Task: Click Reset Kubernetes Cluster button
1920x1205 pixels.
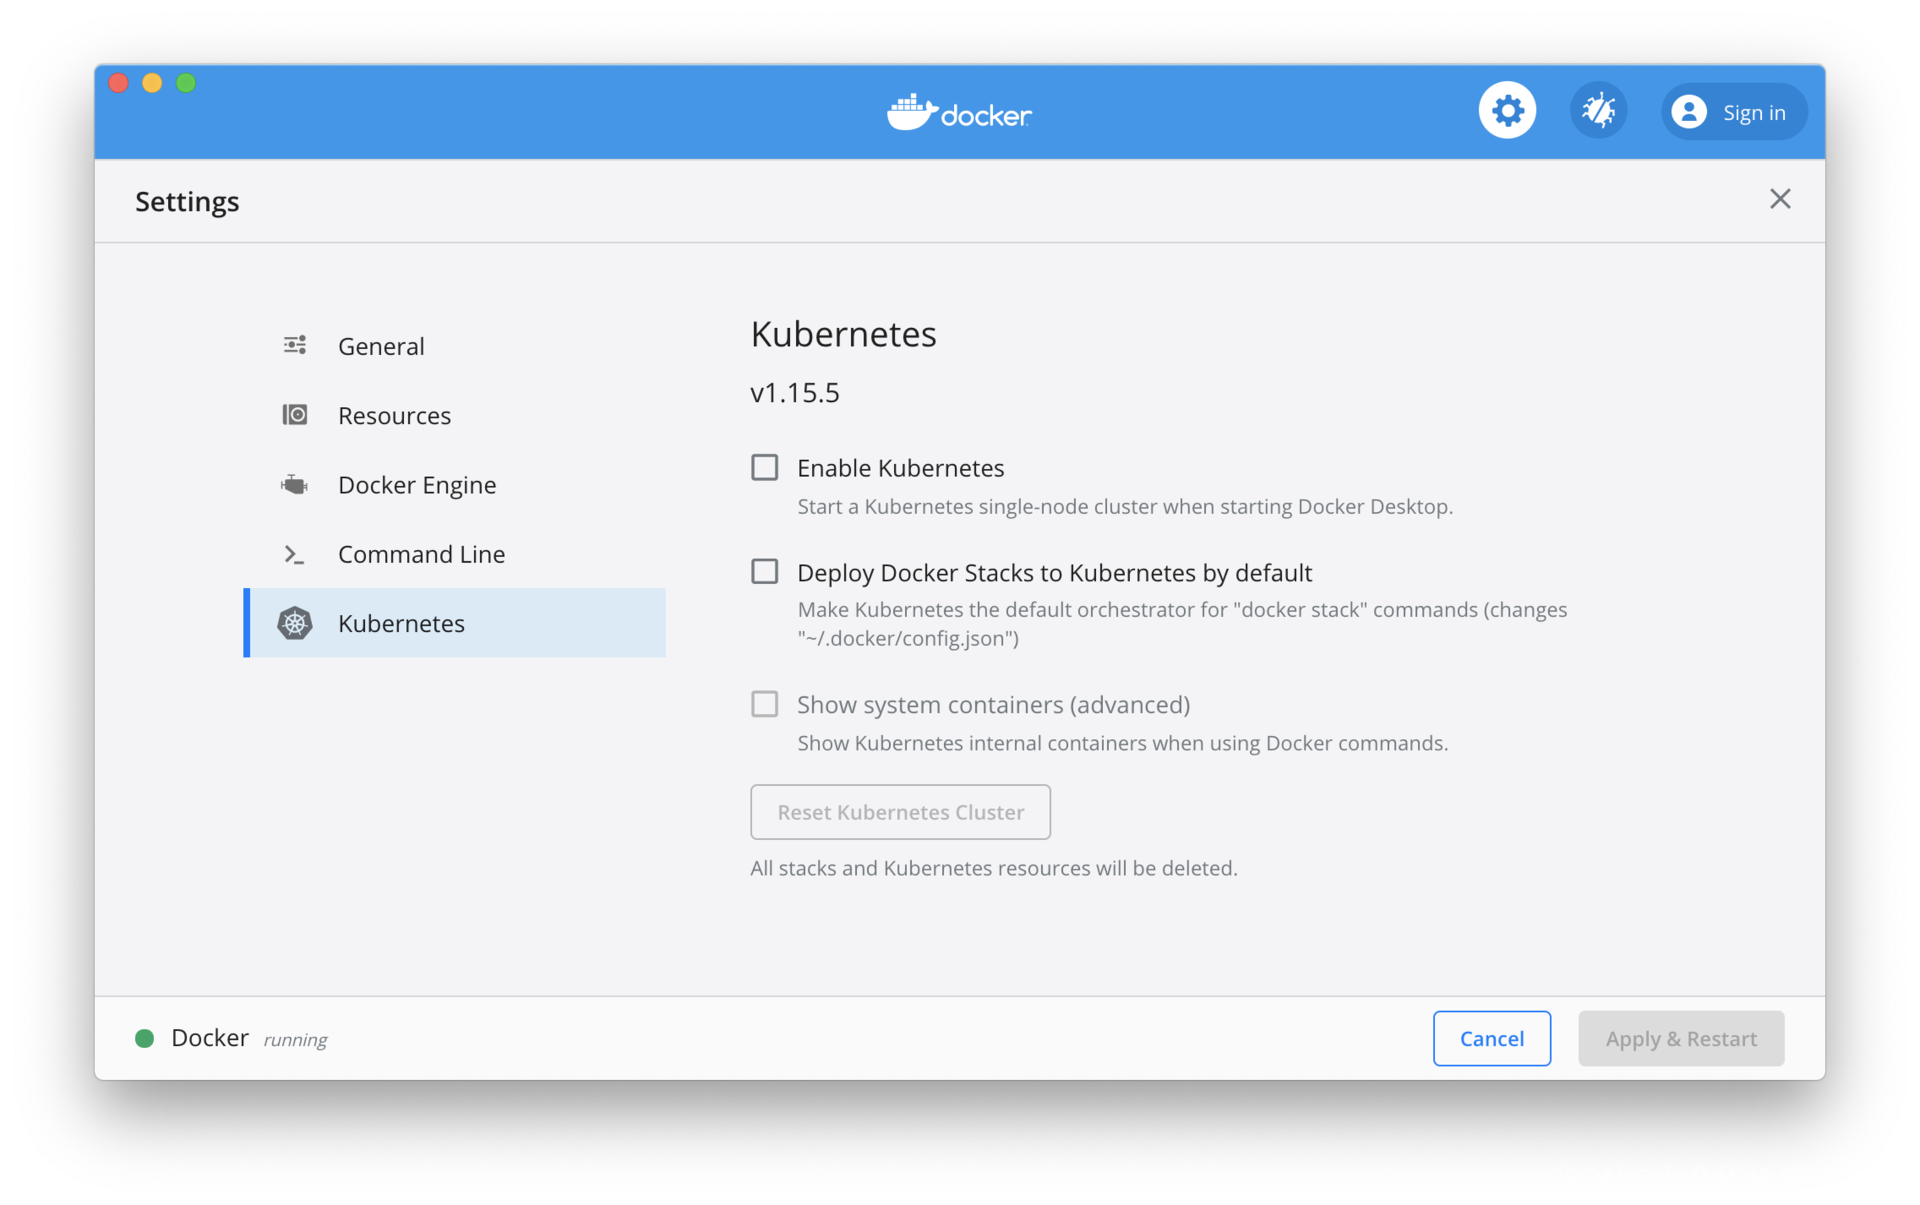Action: 900,812
